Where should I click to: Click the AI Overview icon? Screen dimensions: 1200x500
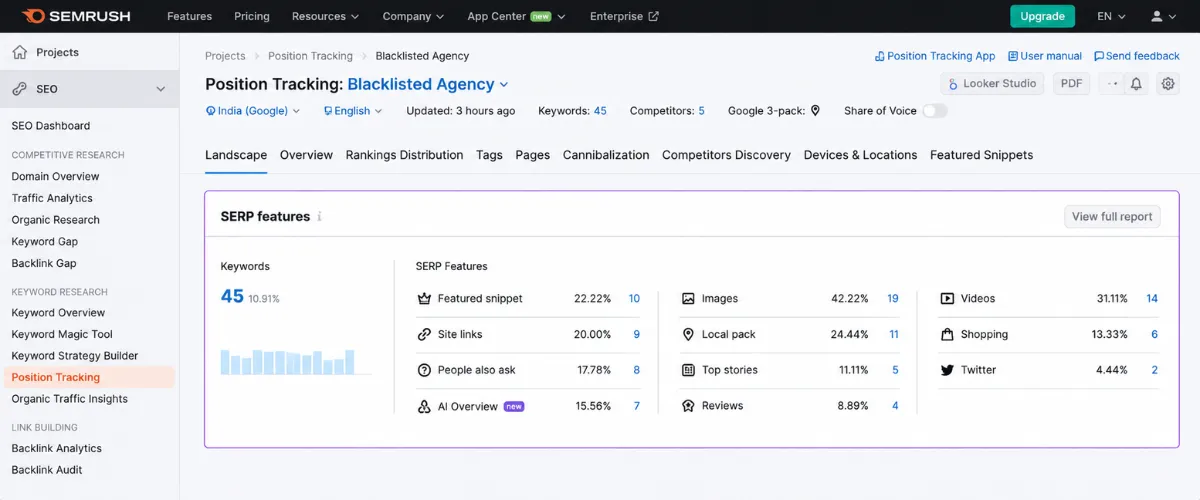424,406
